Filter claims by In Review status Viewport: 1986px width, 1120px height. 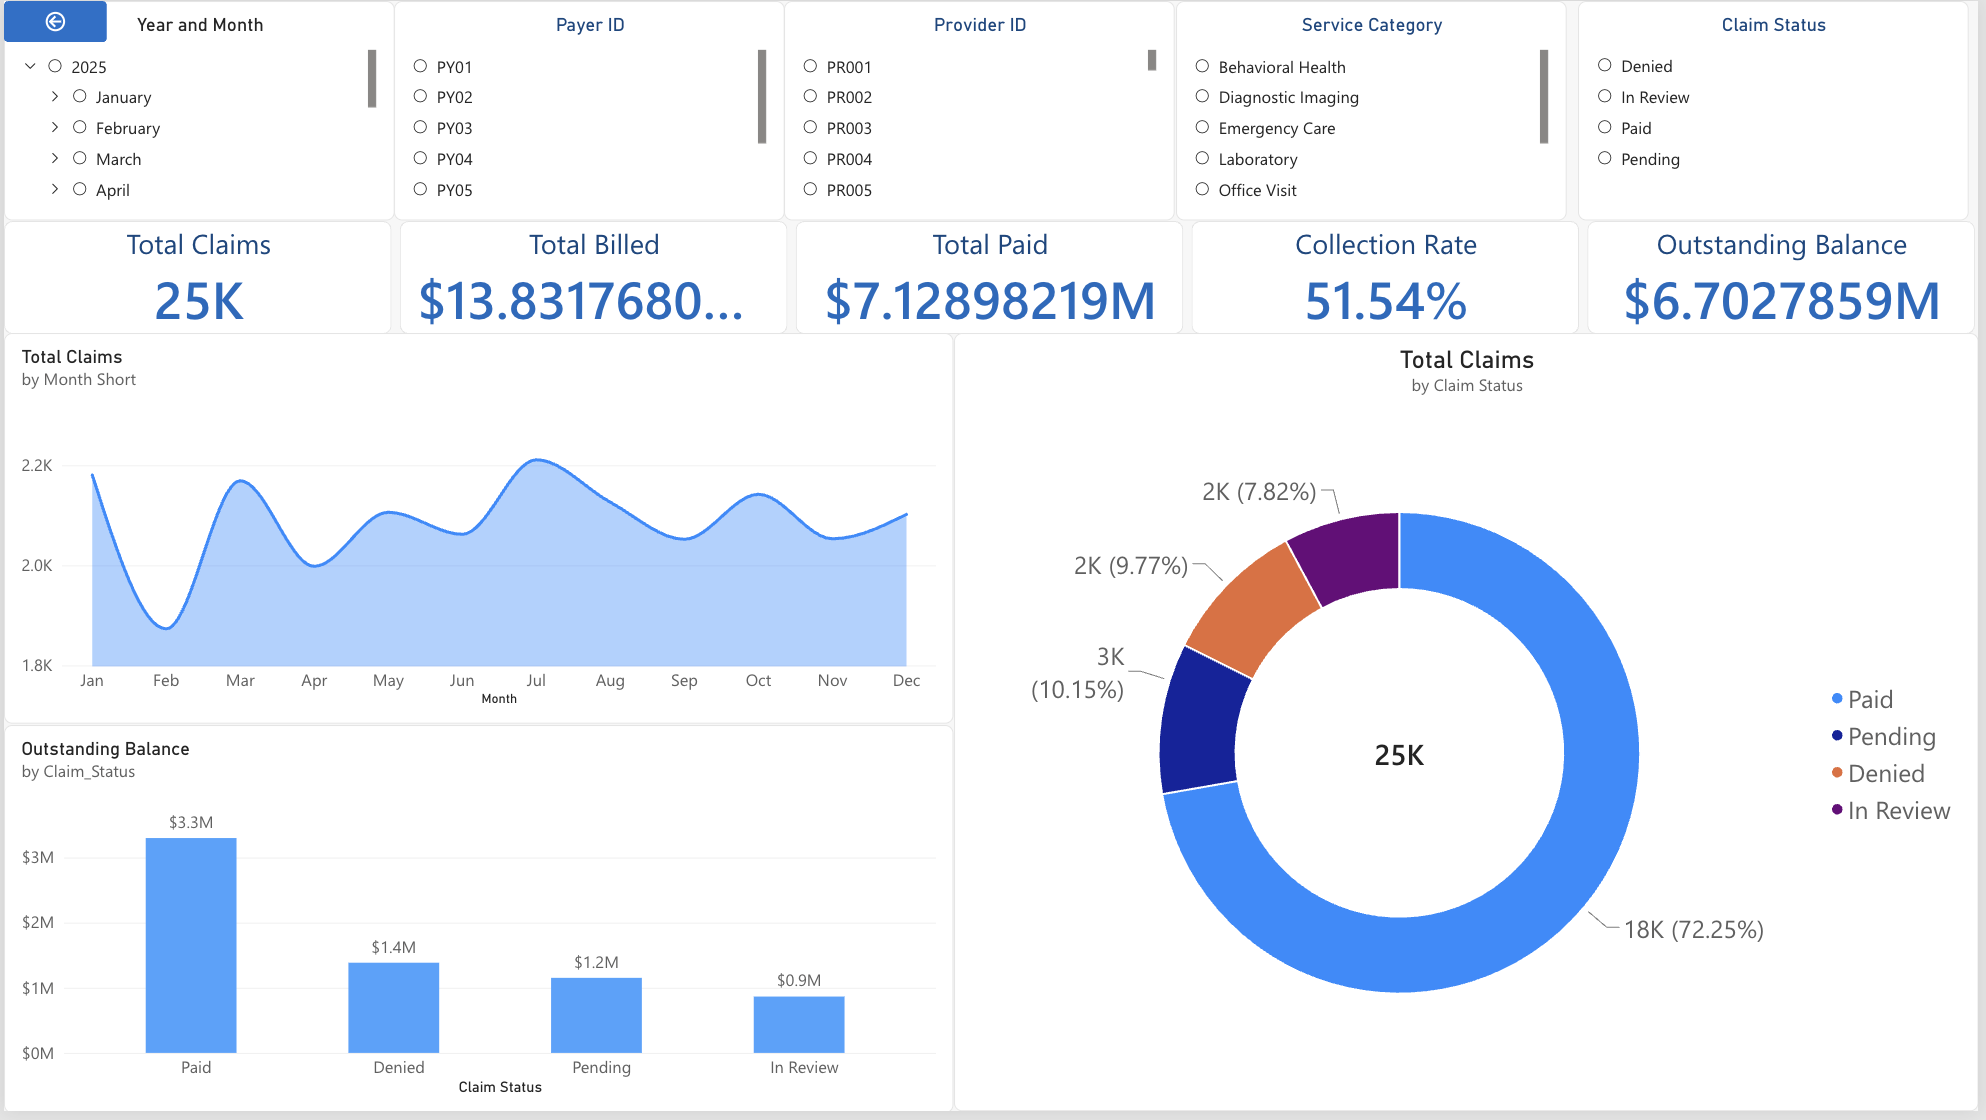(1604, 96)
